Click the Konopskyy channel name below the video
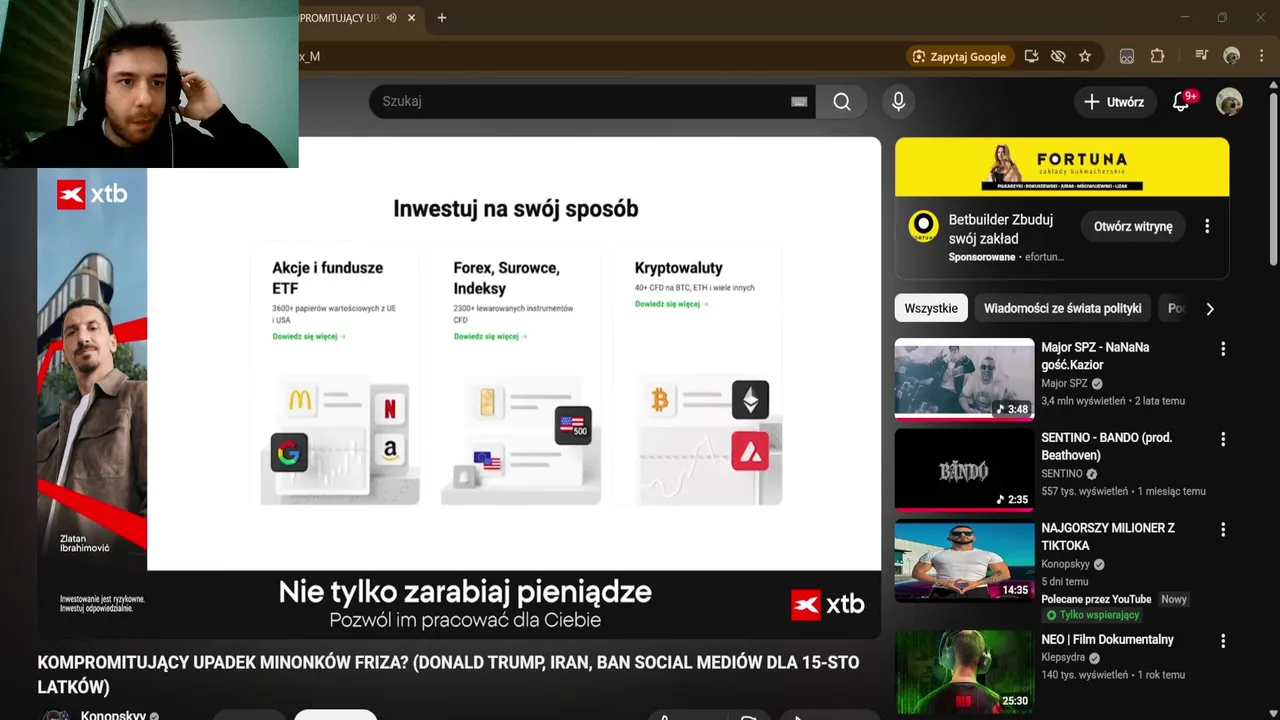 click(x=113, y=716)
